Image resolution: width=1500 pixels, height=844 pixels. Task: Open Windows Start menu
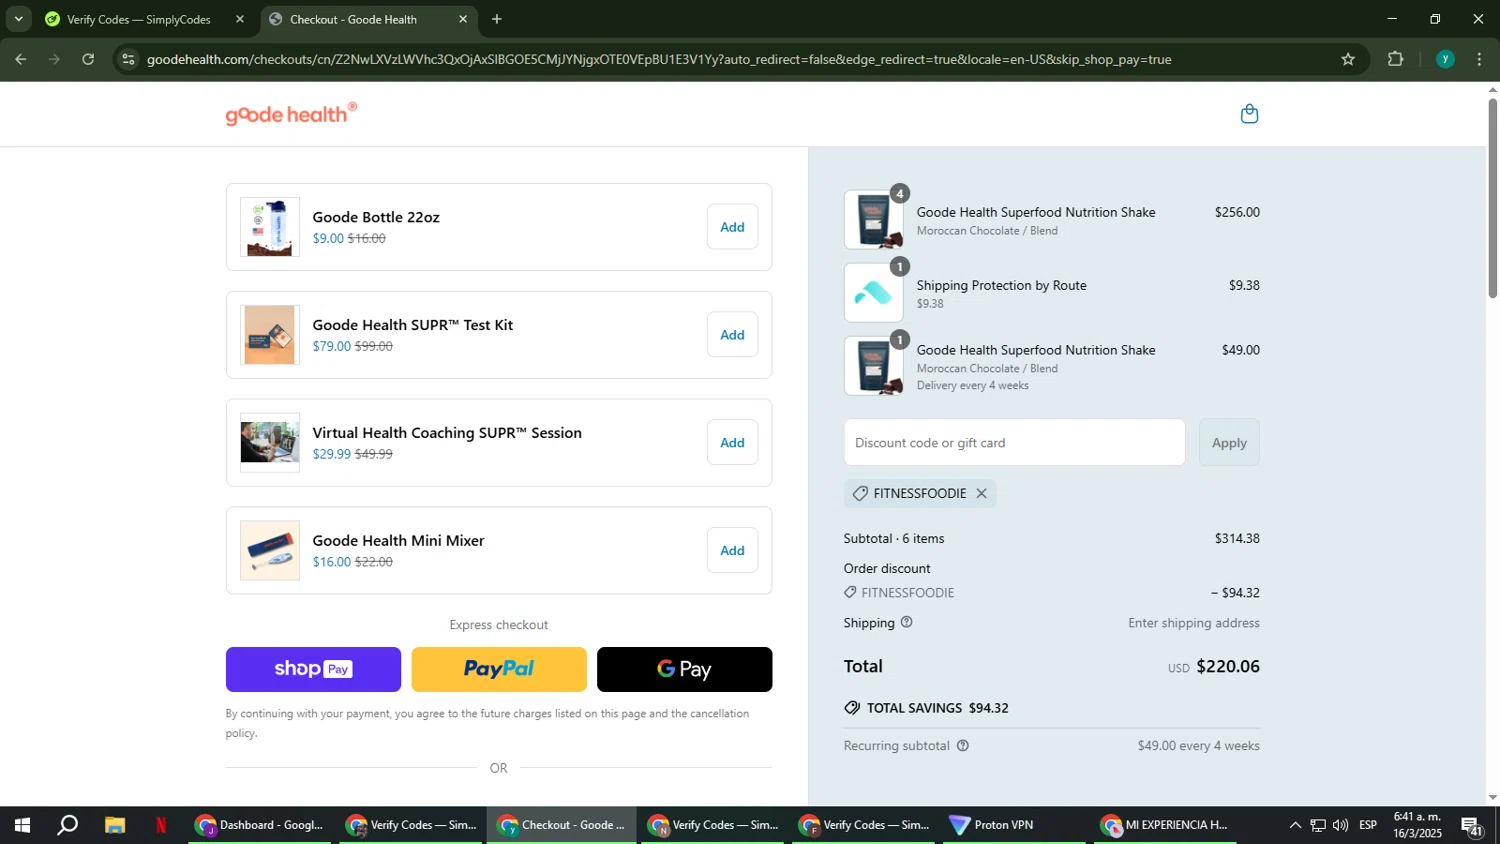pyautogui.click(x=21, y=826)
